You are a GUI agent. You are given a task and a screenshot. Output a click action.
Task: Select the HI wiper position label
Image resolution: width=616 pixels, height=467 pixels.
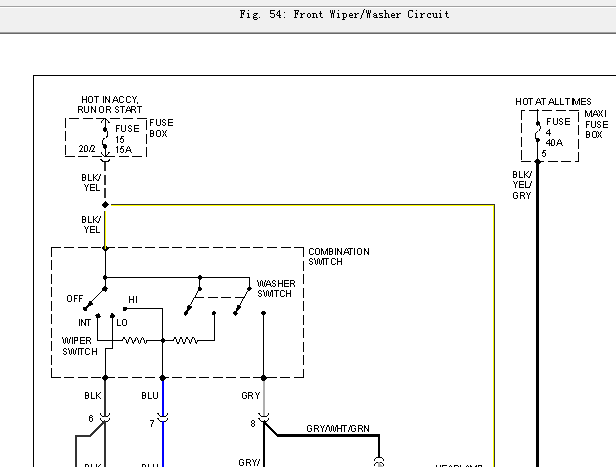(x=132, y=298)
